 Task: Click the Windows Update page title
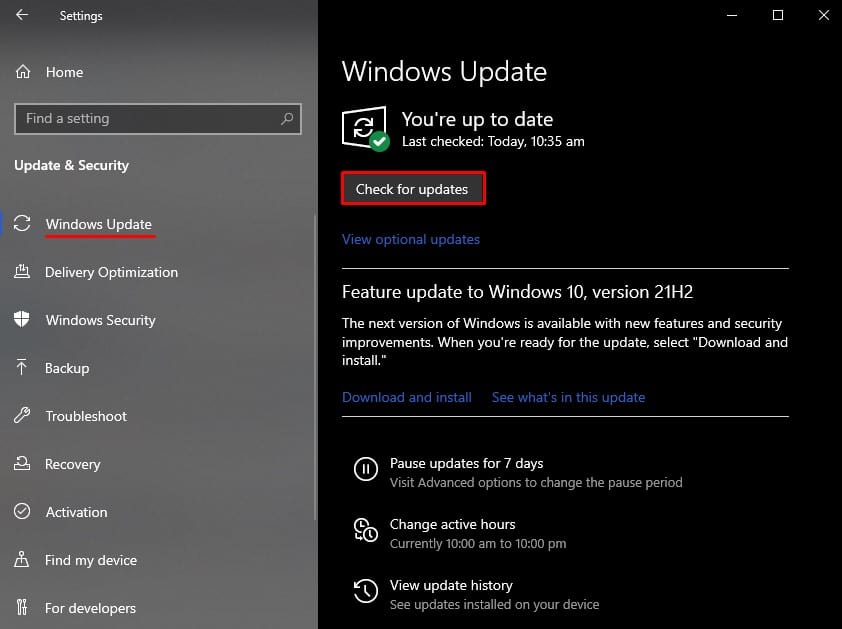pos(445,71)
